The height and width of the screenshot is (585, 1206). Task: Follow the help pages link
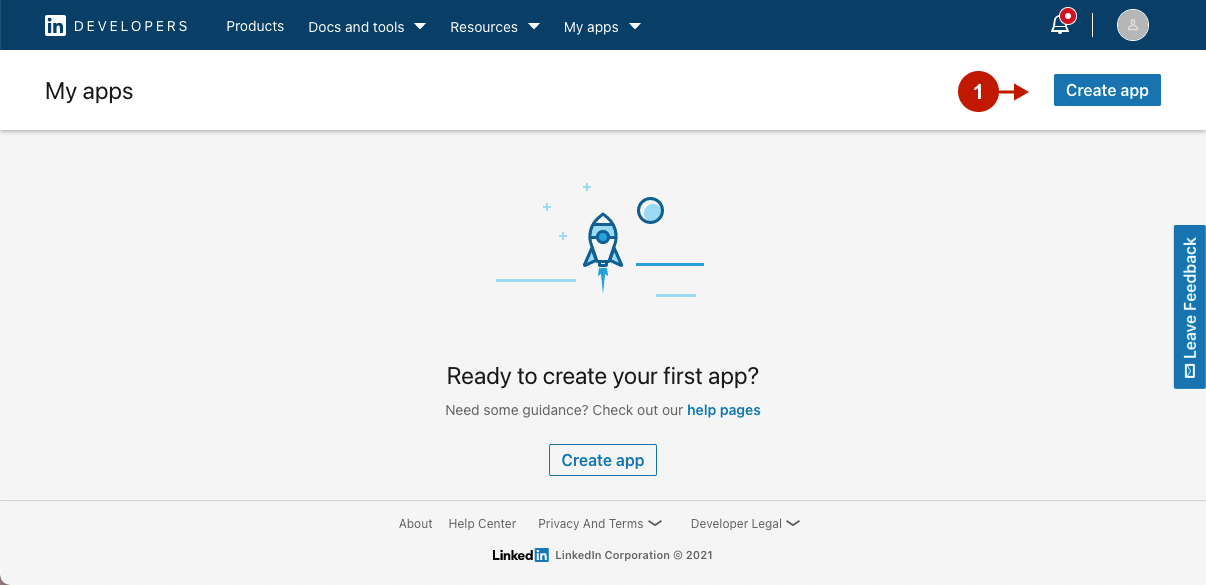coord(723,410)
